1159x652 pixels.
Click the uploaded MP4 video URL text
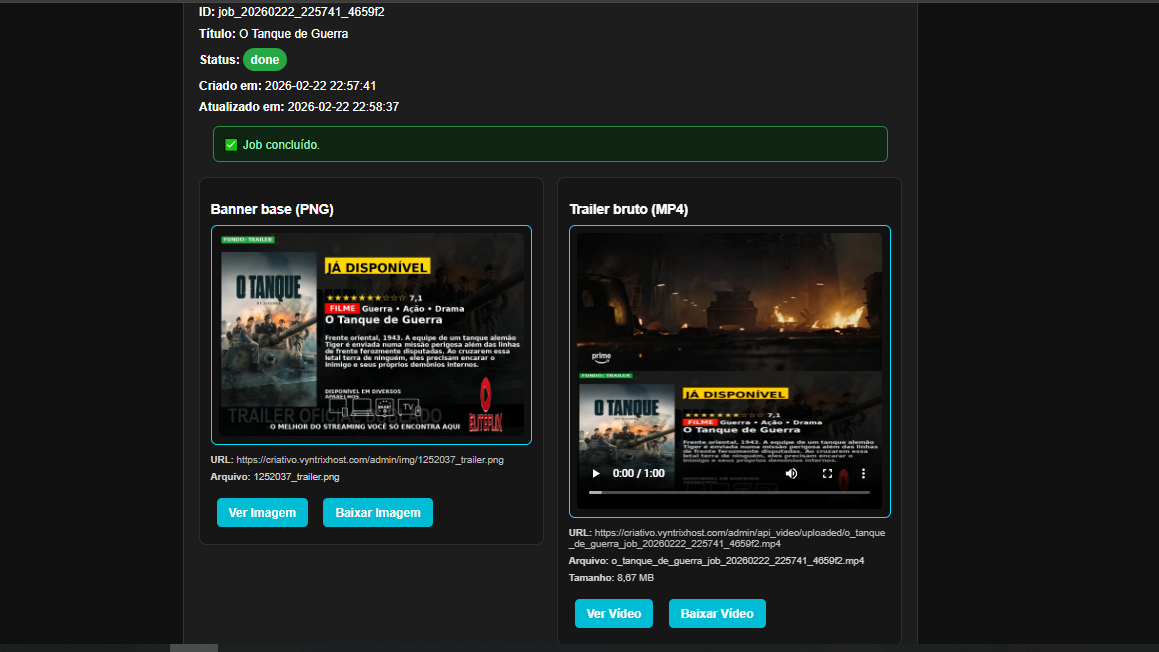(x=727, y=538)
